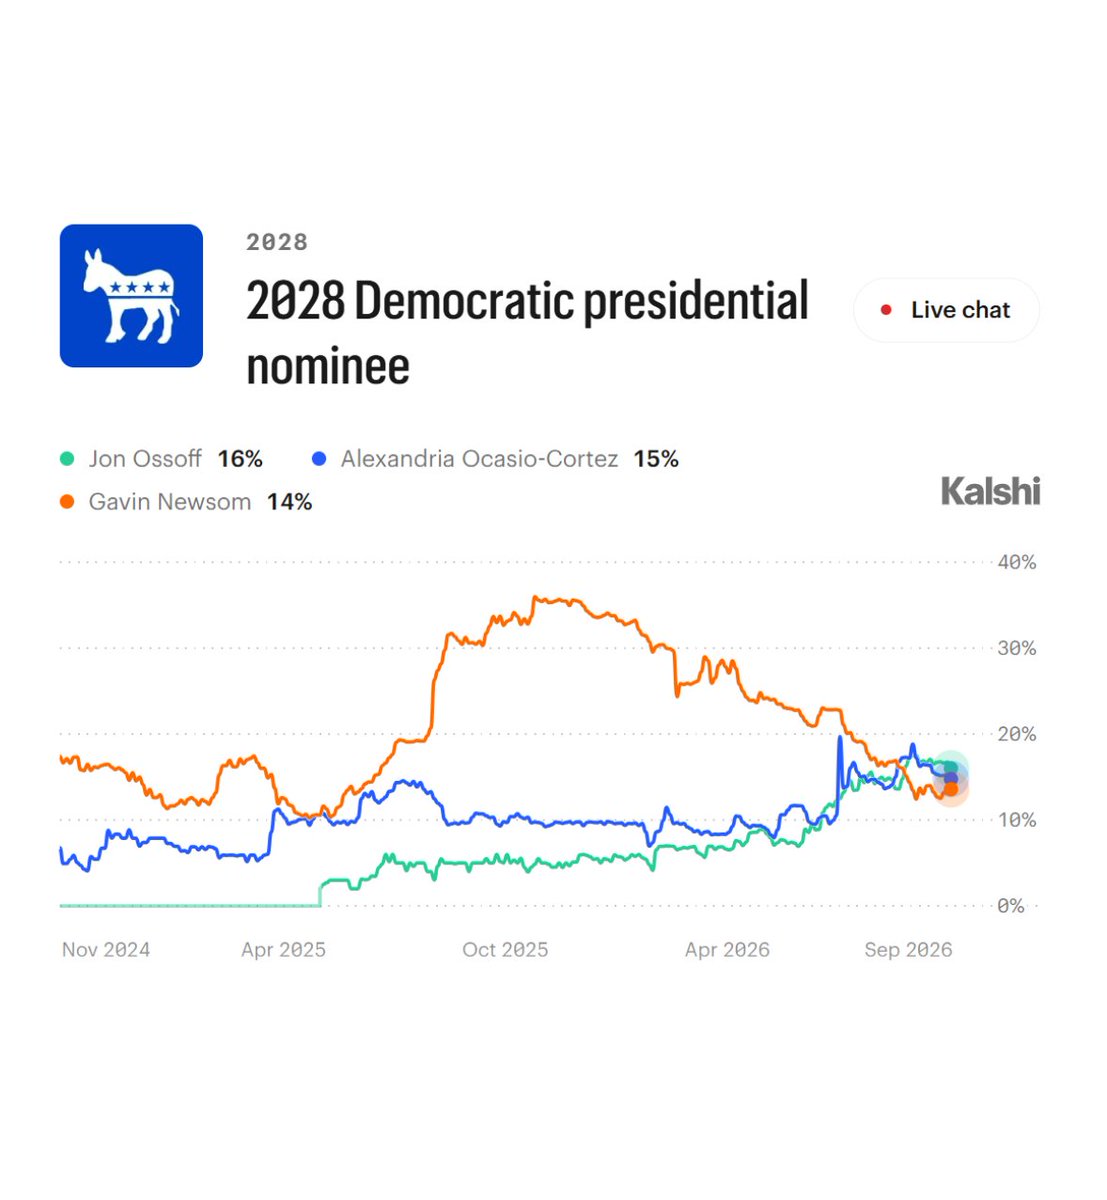
Task: Select the Apr 2026 axis label
Action: [x=727, y=950]
